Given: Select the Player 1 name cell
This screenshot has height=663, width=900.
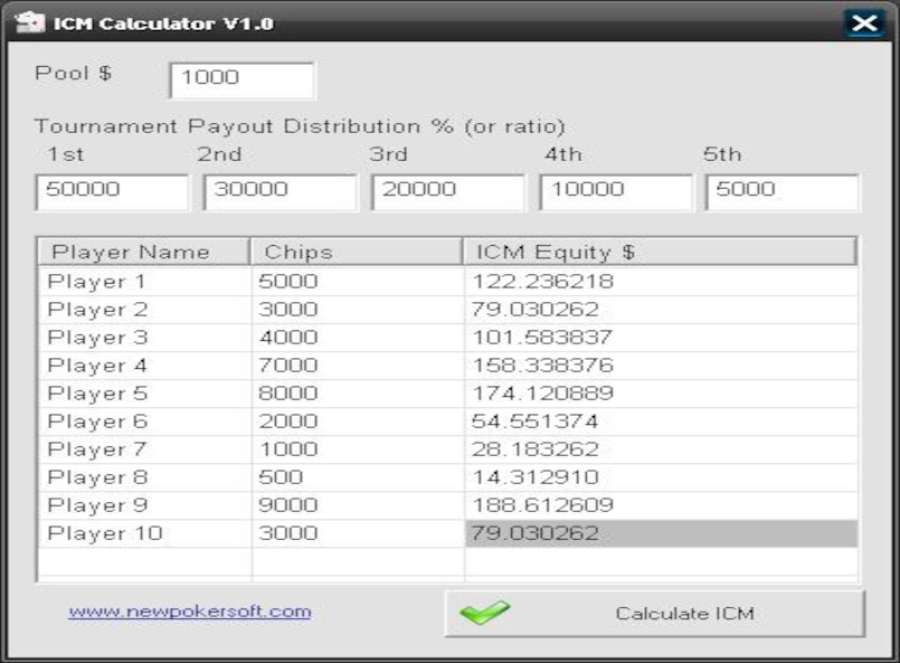Looking at the screenshot, I should coord(143,282).
